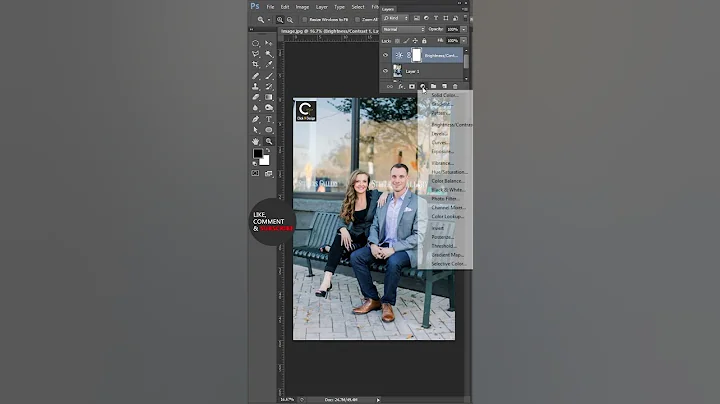Toggle shape layer filter

coord(445,18)
